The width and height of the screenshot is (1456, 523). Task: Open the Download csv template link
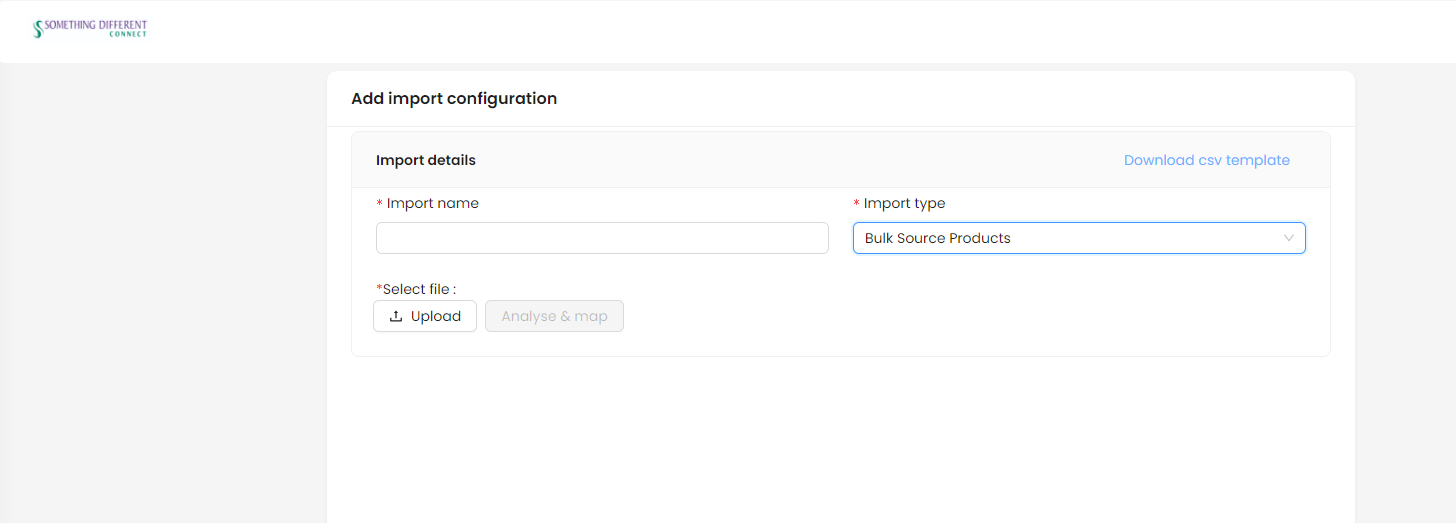1207,160
